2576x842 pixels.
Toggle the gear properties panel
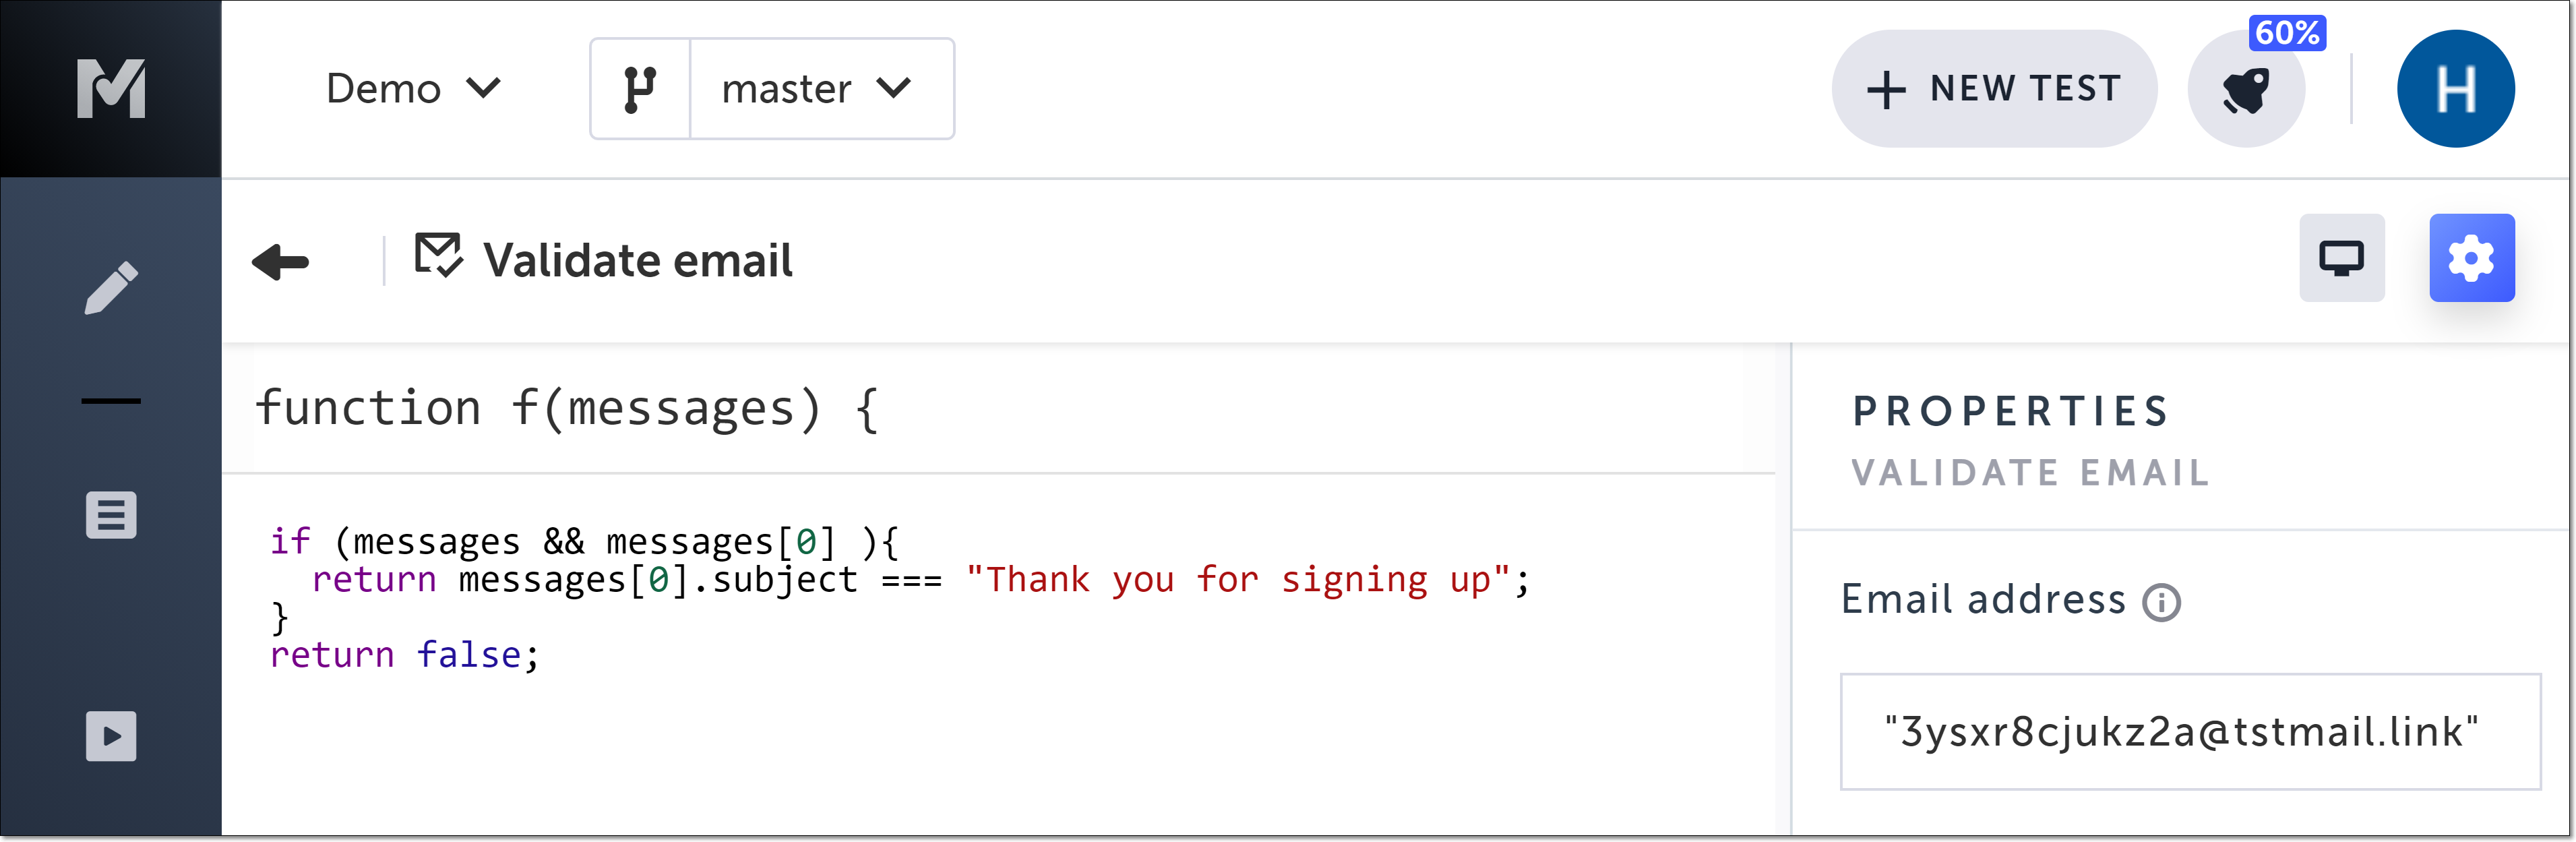pos(2471,258)
